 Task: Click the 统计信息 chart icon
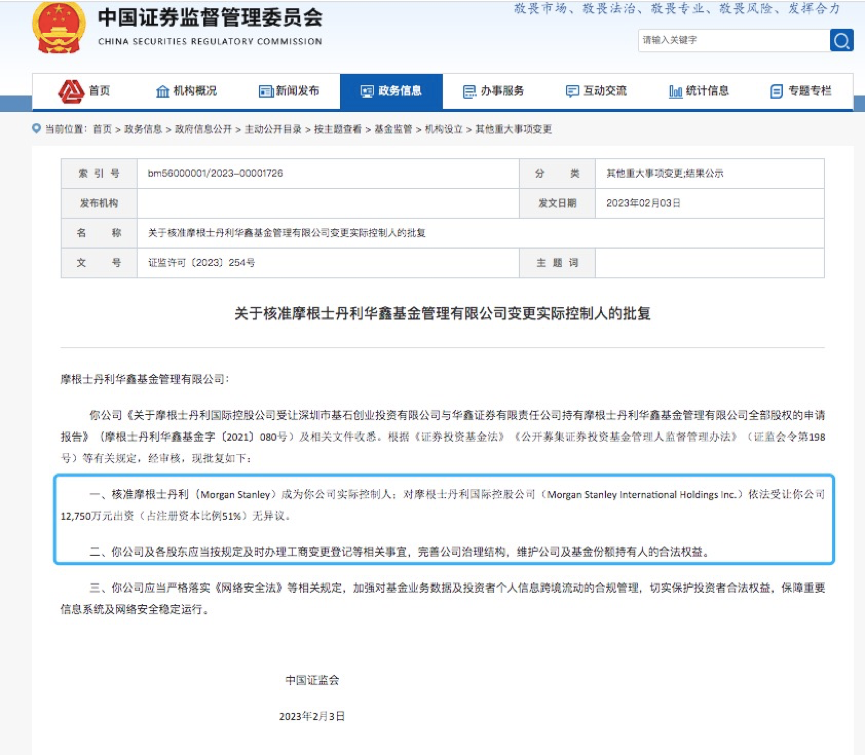tap(675, 91)
